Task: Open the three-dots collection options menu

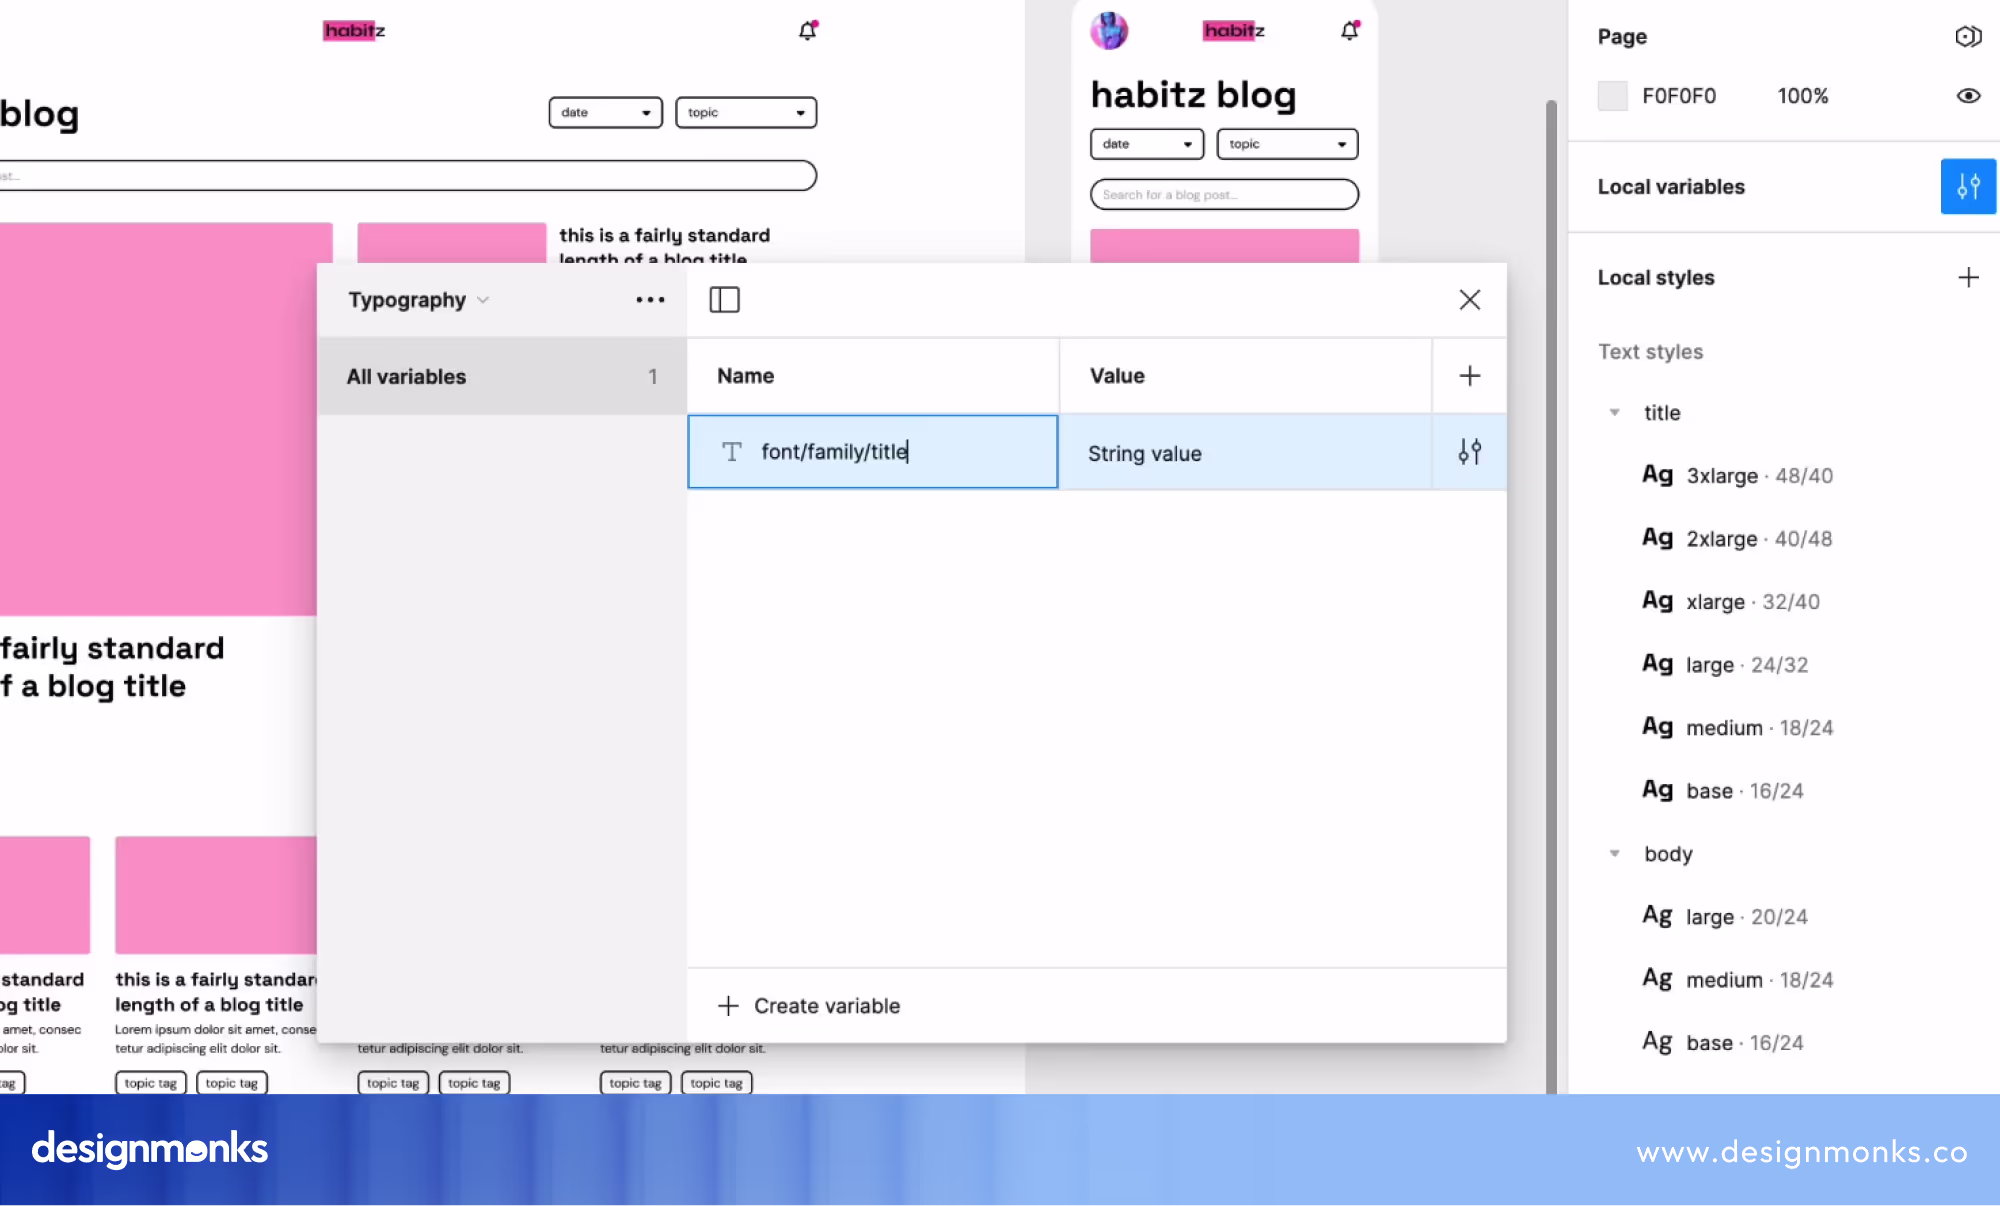Action: pos(650,300)
